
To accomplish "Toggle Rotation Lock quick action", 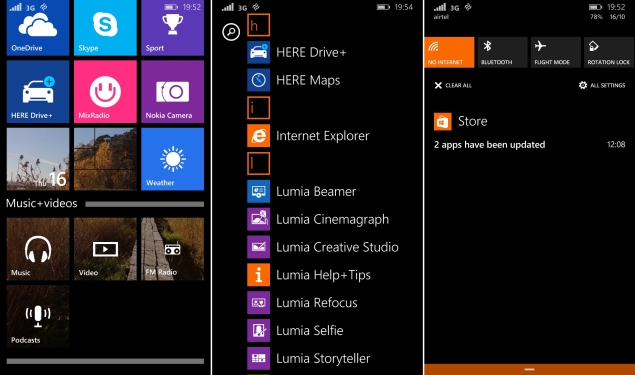I will (x=609, y=52).
